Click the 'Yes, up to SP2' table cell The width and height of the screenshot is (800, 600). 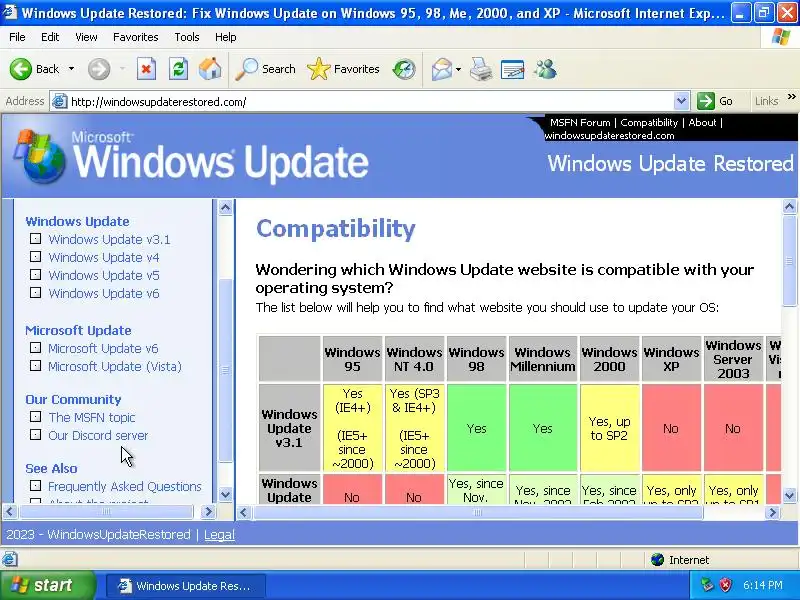click(610, 428)
